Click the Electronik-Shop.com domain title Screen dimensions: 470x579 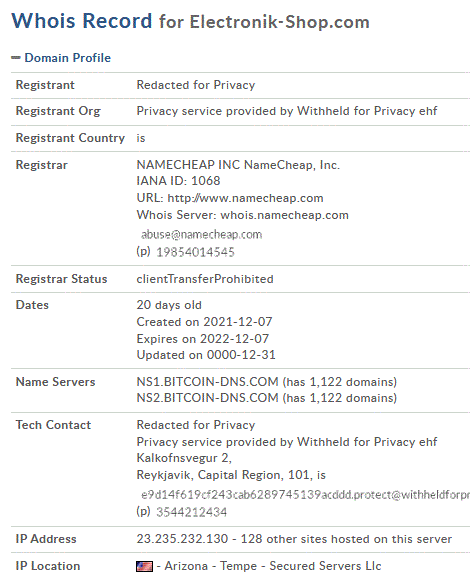pos(279,22)
